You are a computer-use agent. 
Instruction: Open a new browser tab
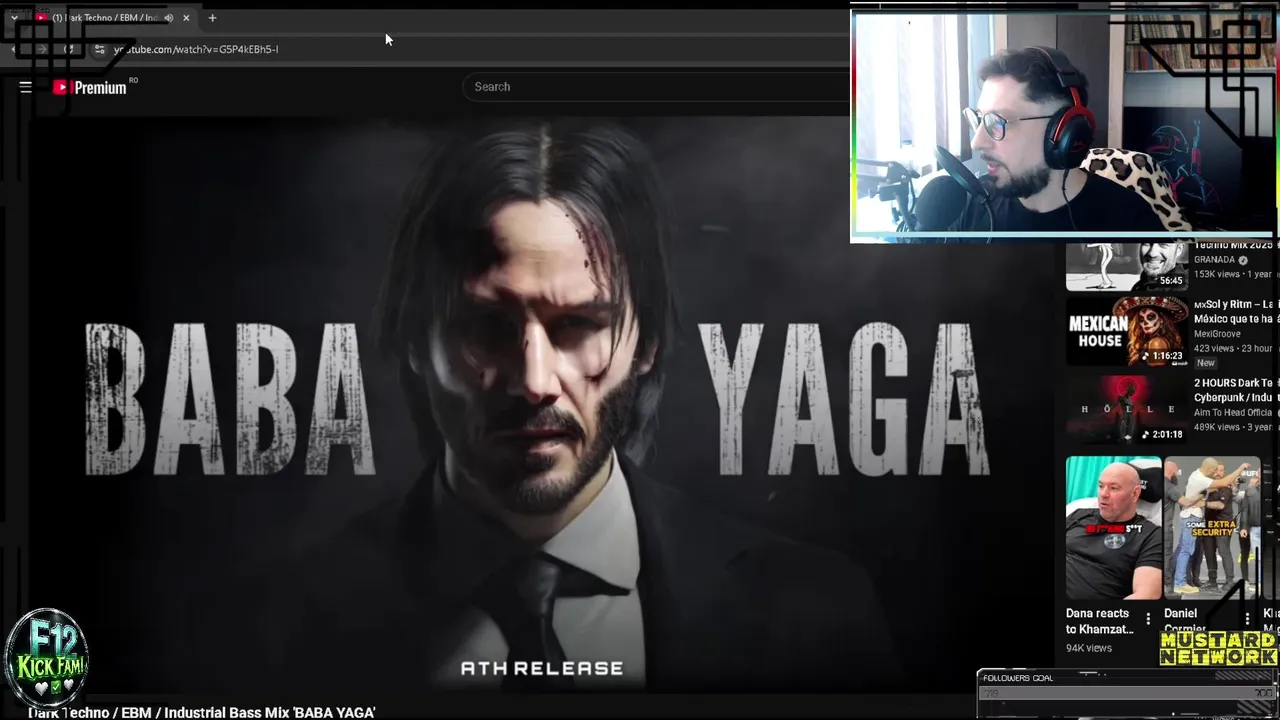tap(212, 18)
